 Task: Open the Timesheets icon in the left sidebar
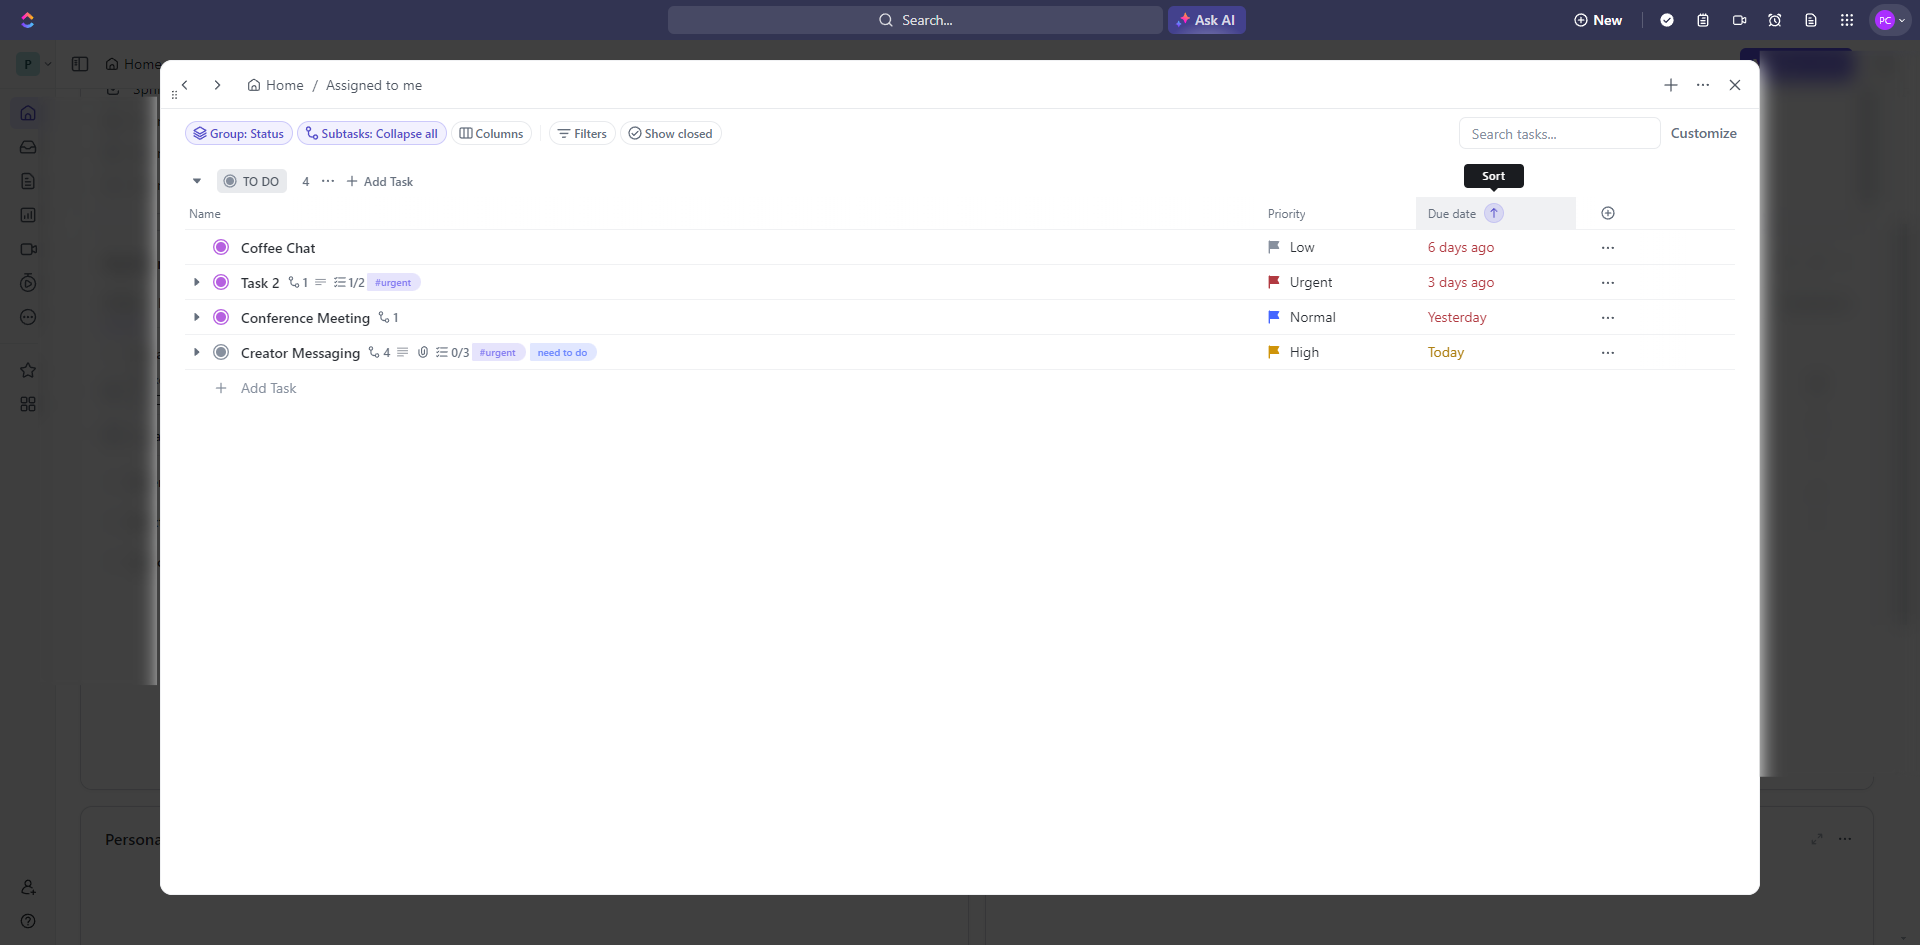pos(28,283)
